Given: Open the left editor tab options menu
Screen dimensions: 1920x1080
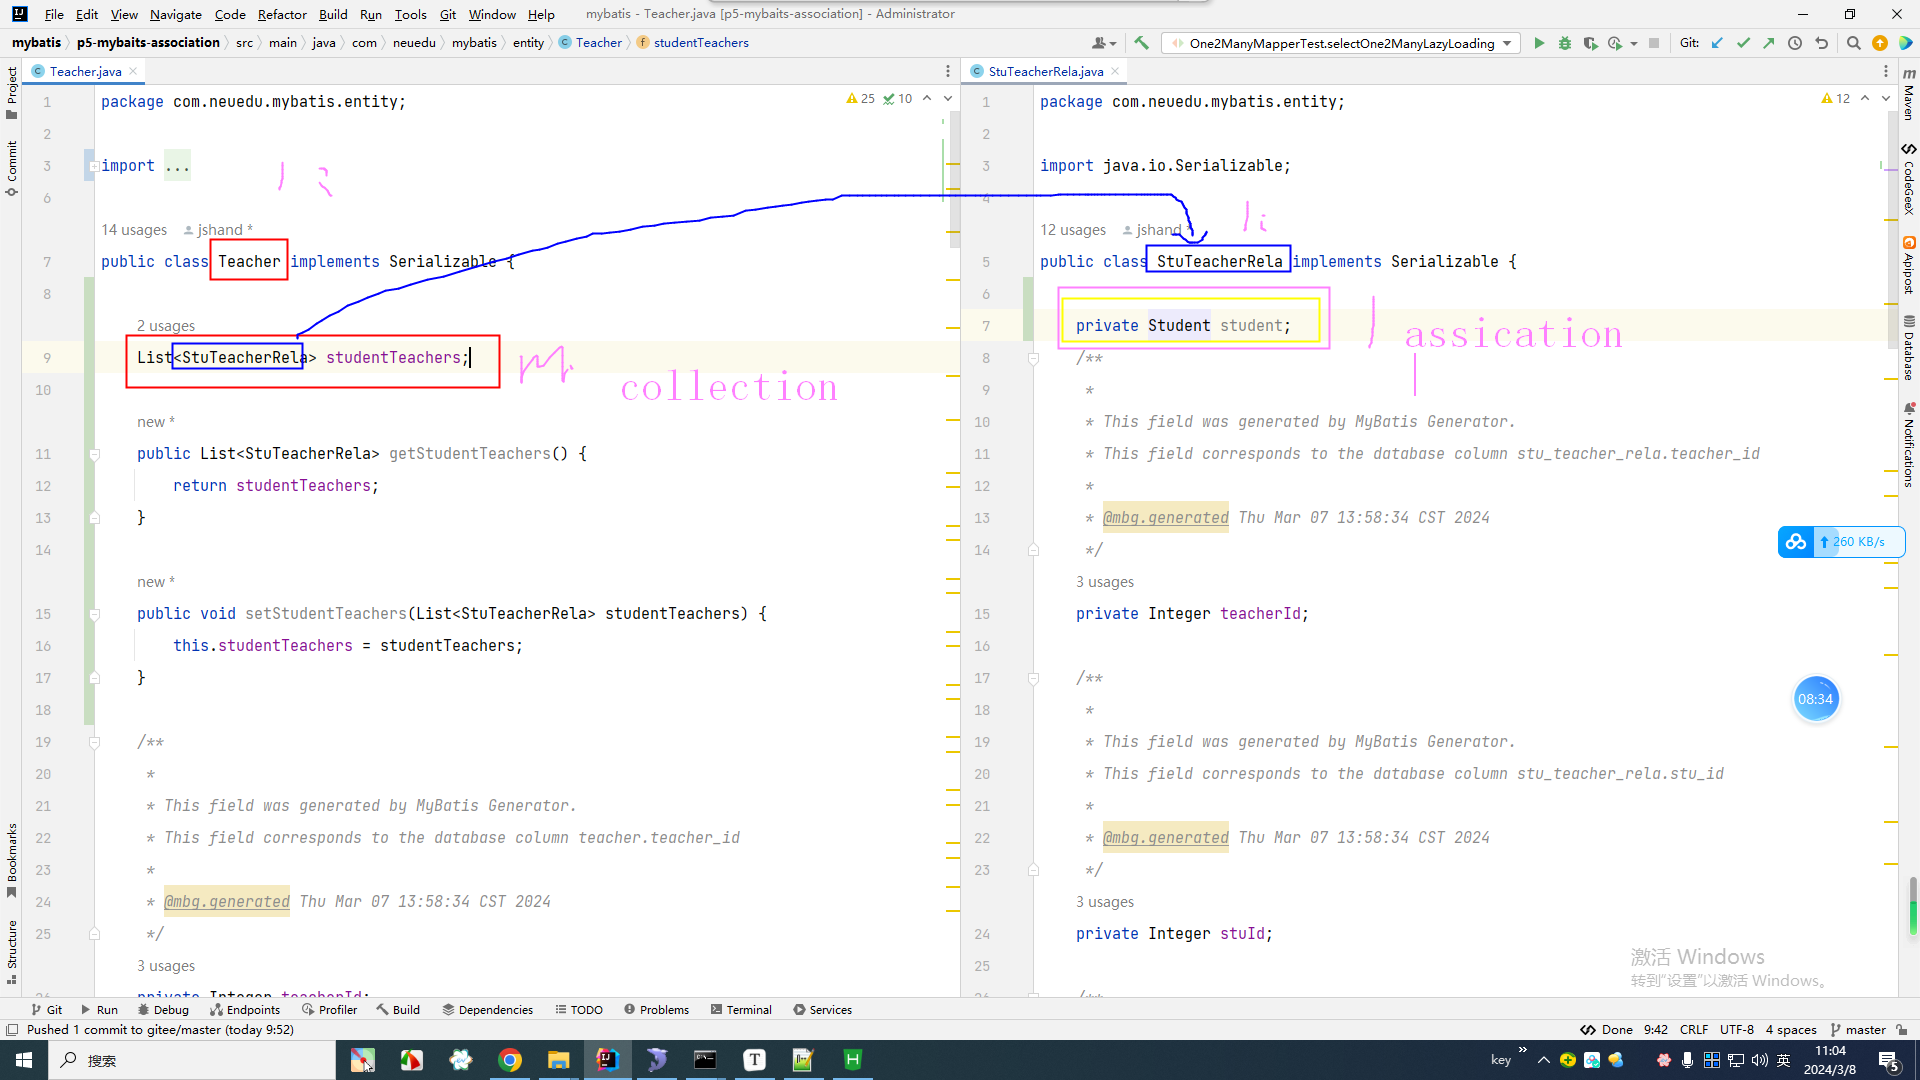Looking at the screenshot, I should [x=948, y=71].
